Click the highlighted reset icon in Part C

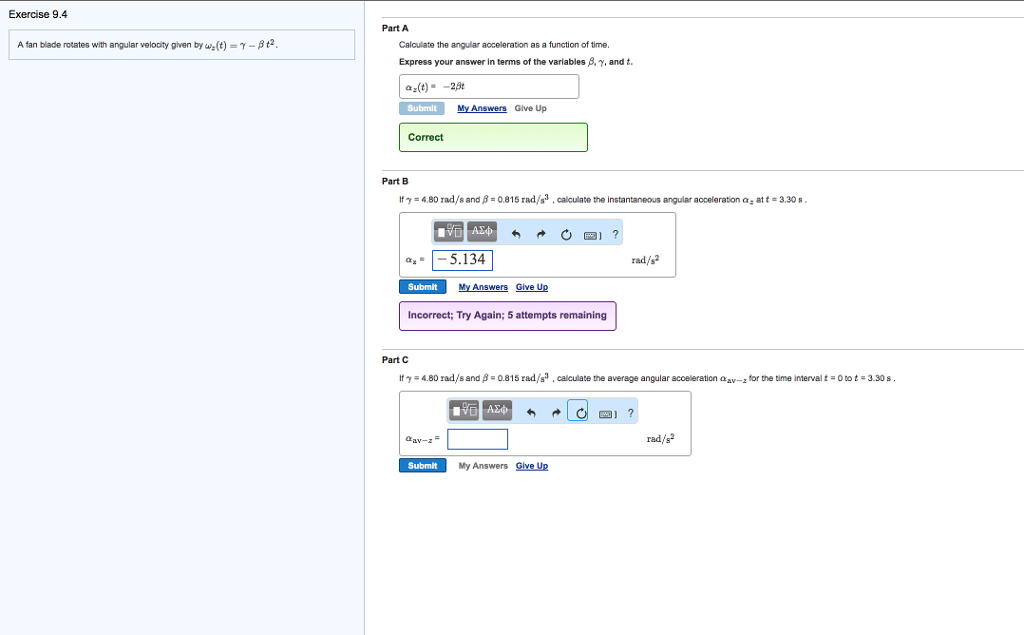(579, 411)
